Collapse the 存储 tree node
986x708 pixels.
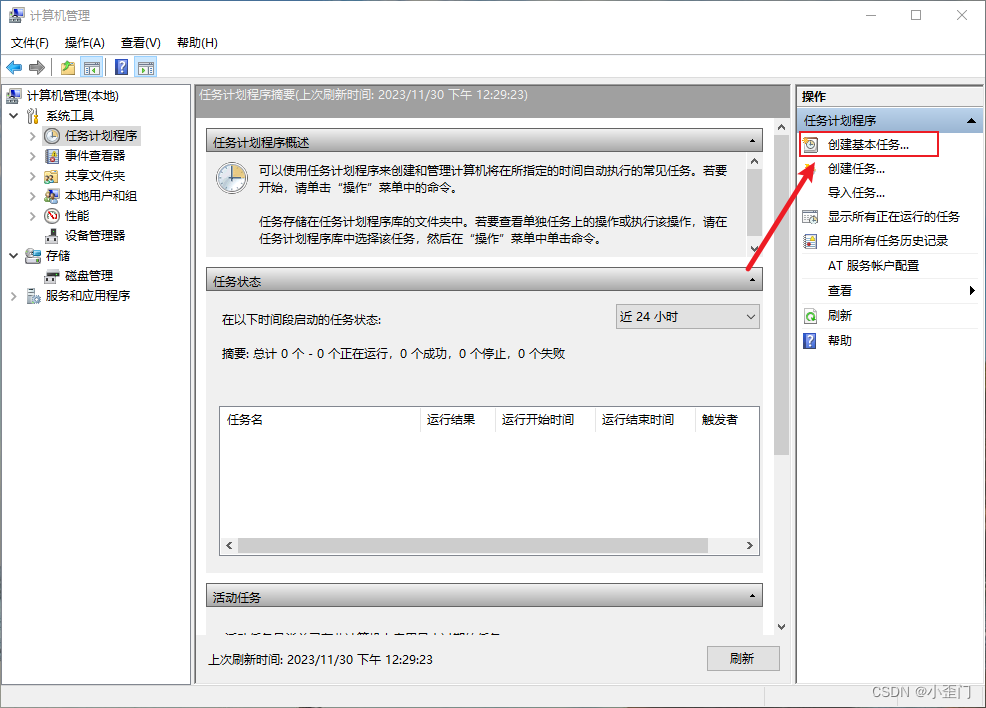[14, 256]
